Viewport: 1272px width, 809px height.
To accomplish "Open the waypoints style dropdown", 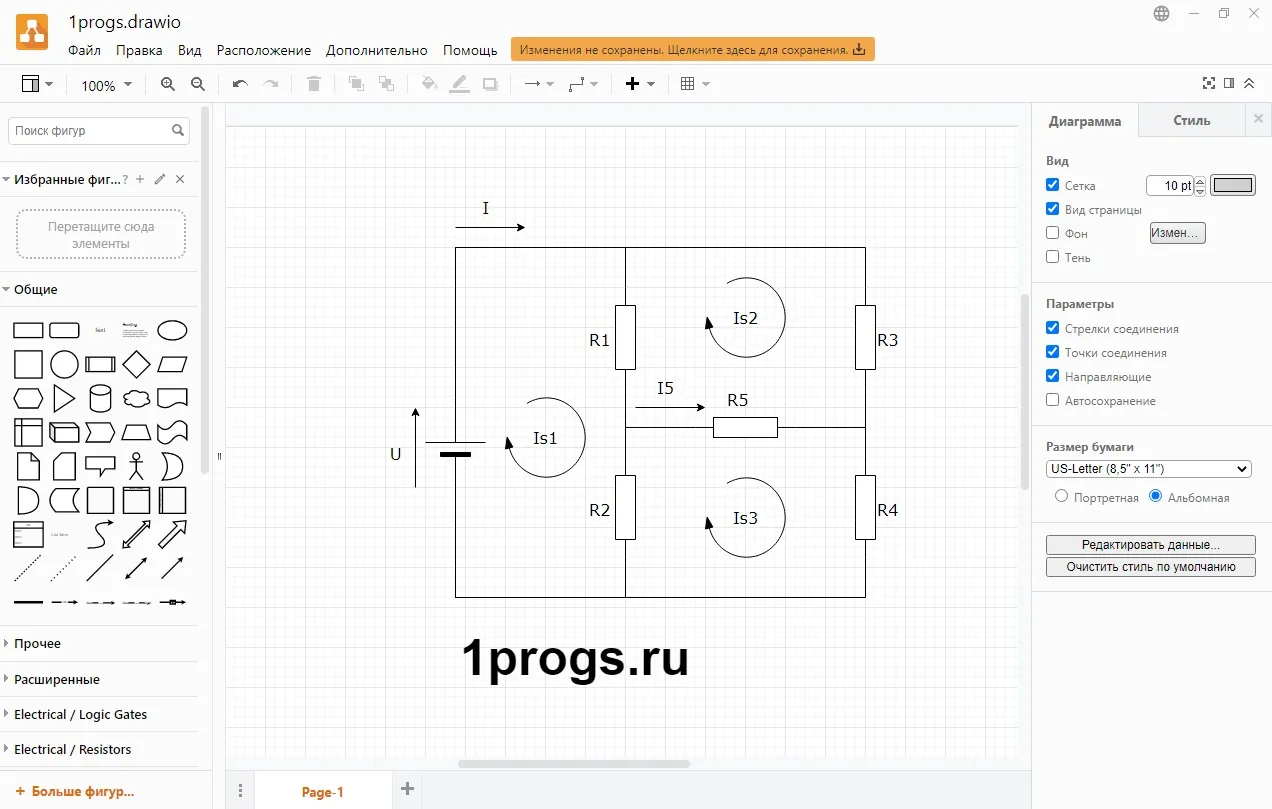I will point(583,85).
